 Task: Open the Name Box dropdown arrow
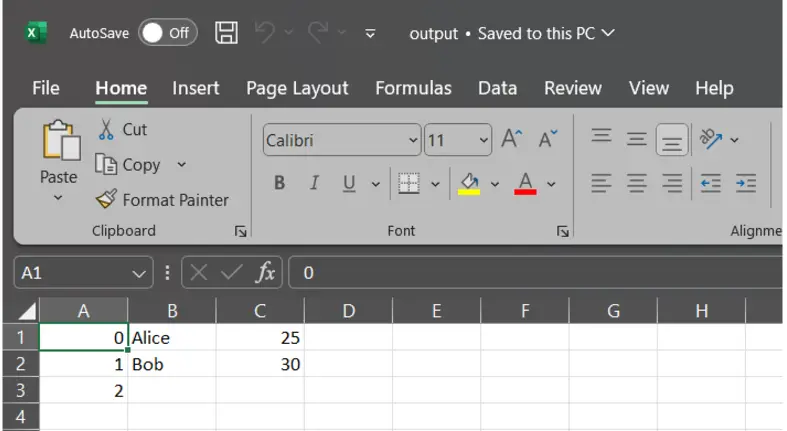(139, 273)
